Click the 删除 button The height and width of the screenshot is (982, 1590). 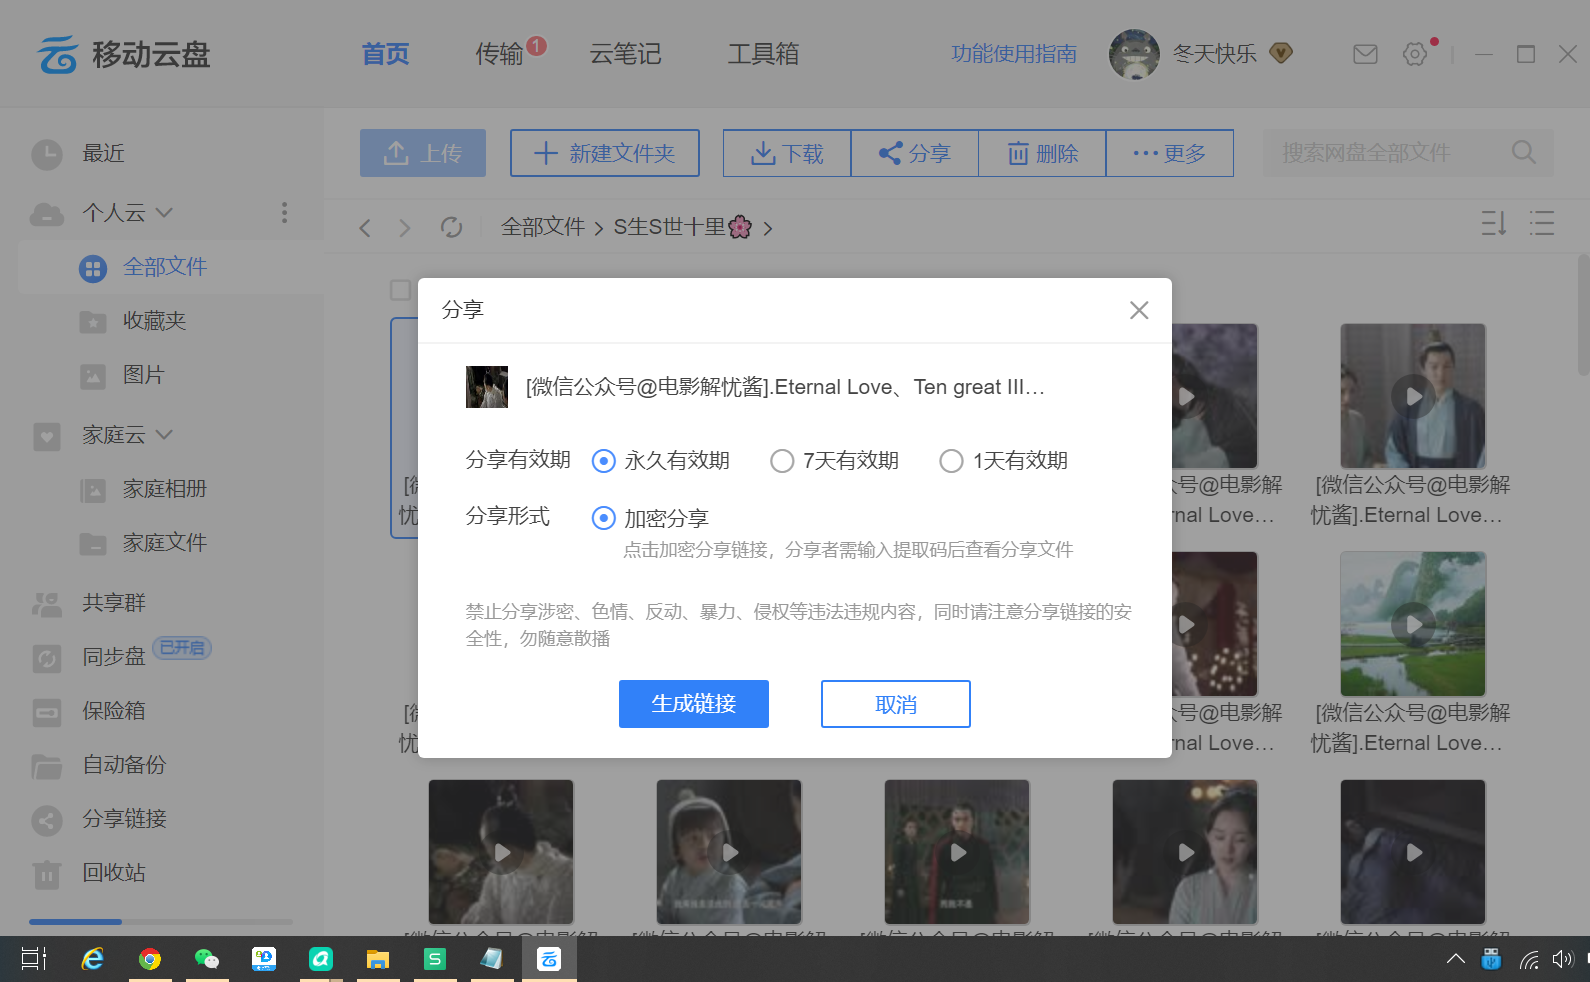coord(1042,153)
